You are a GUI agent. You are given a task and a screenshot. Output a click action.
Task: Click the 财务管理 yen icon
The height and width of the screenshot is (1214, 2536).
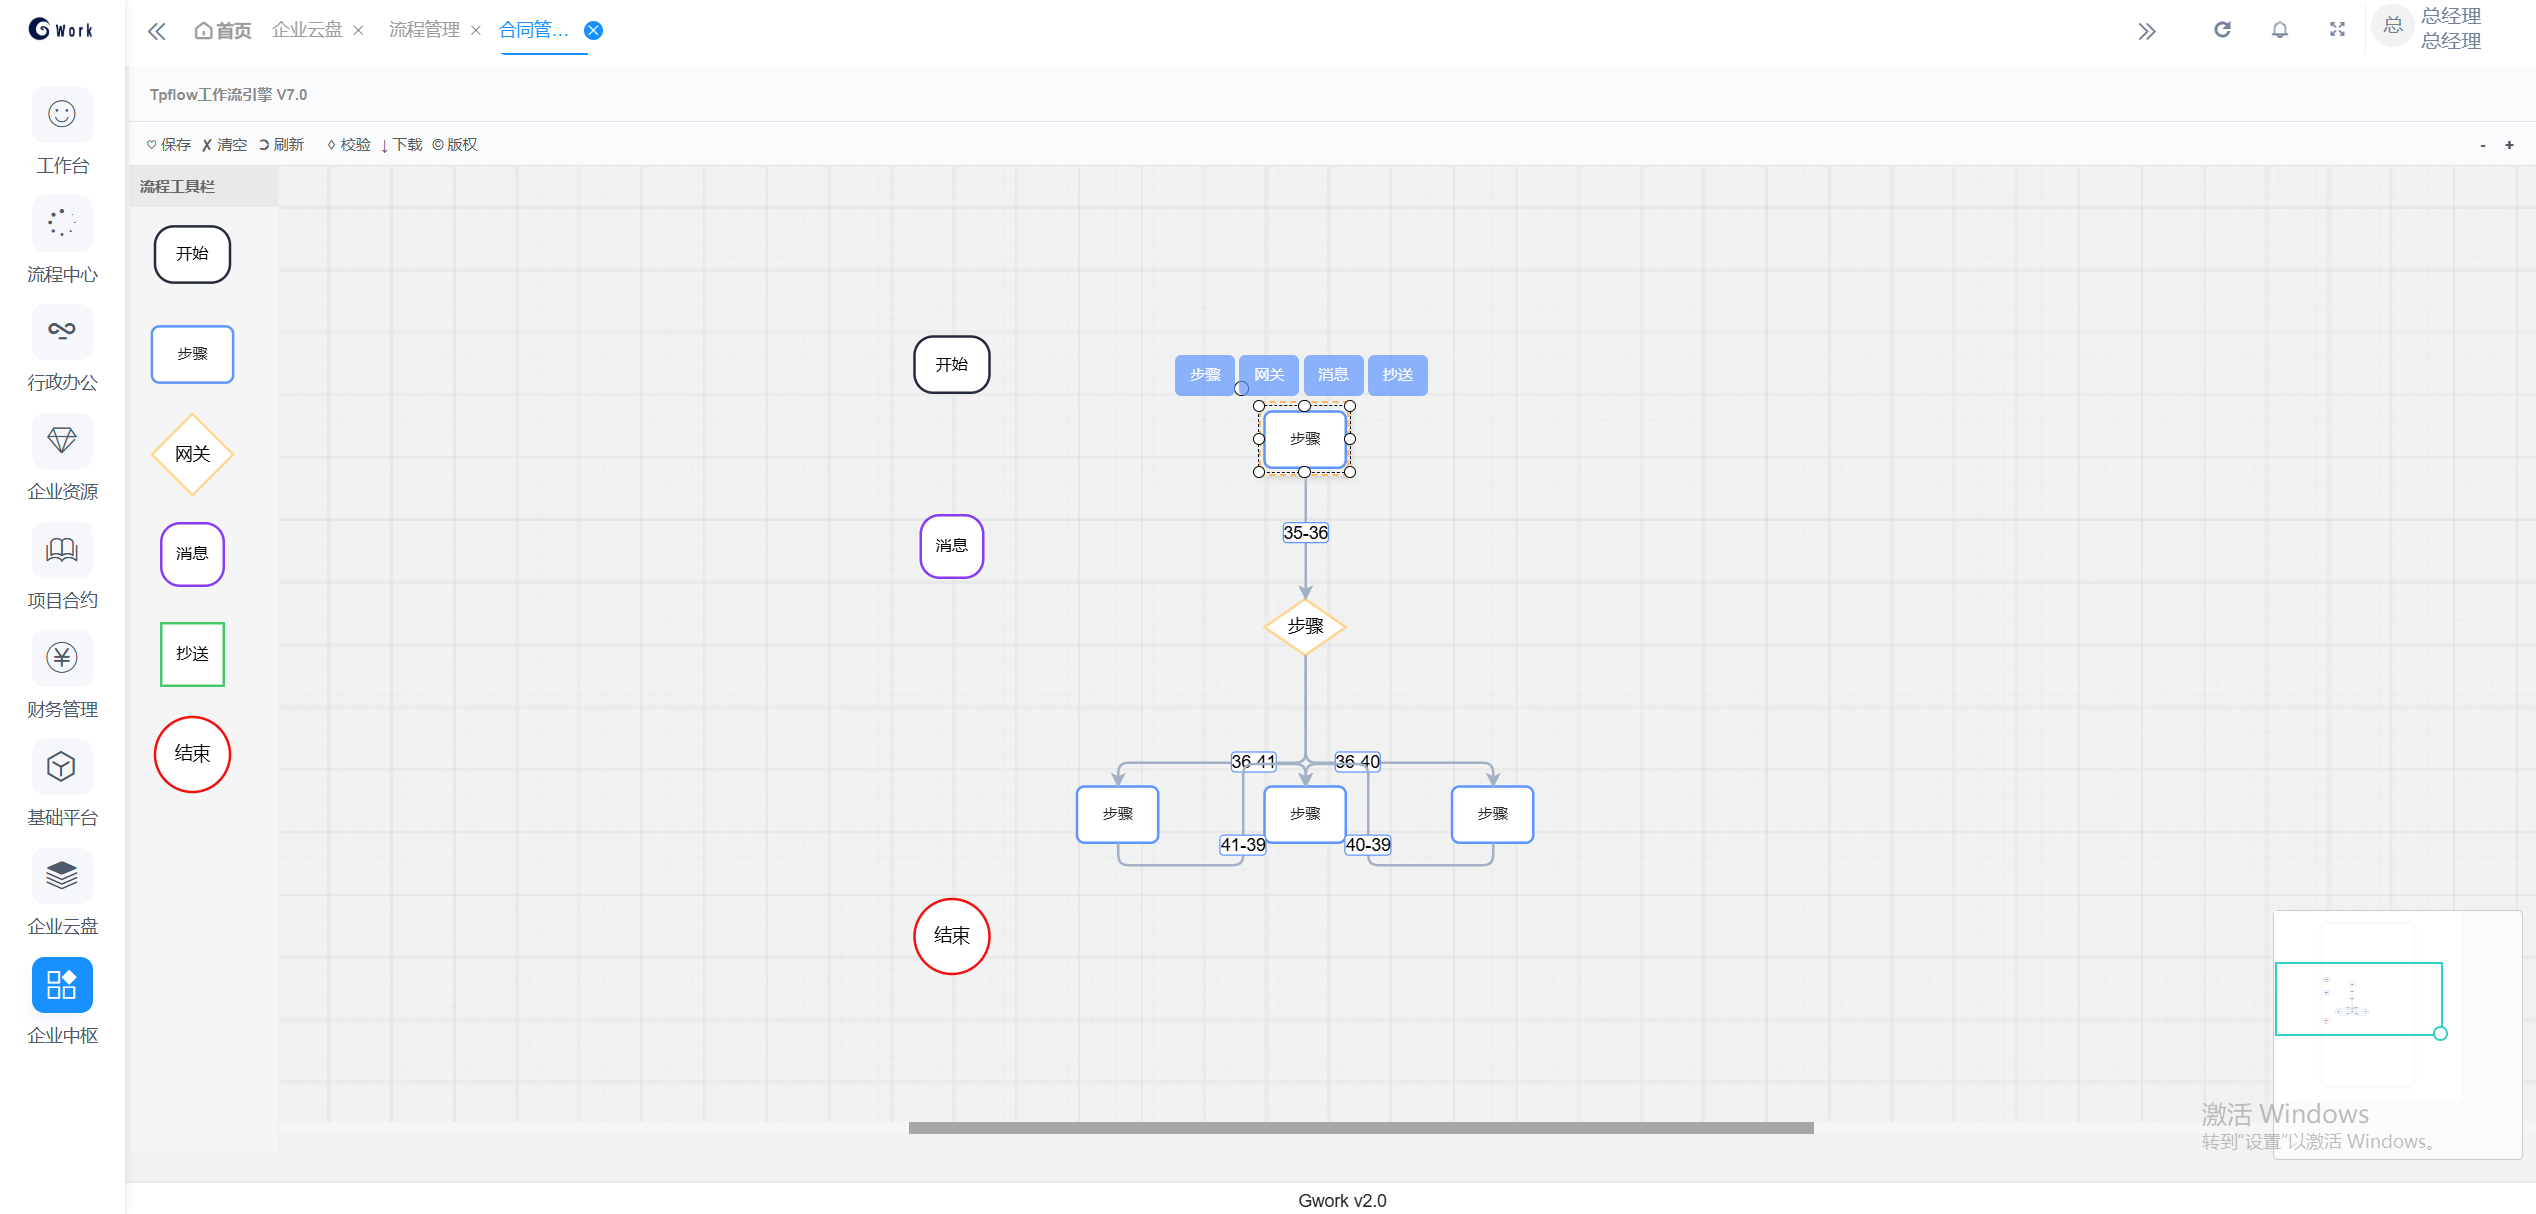(62, 658)
